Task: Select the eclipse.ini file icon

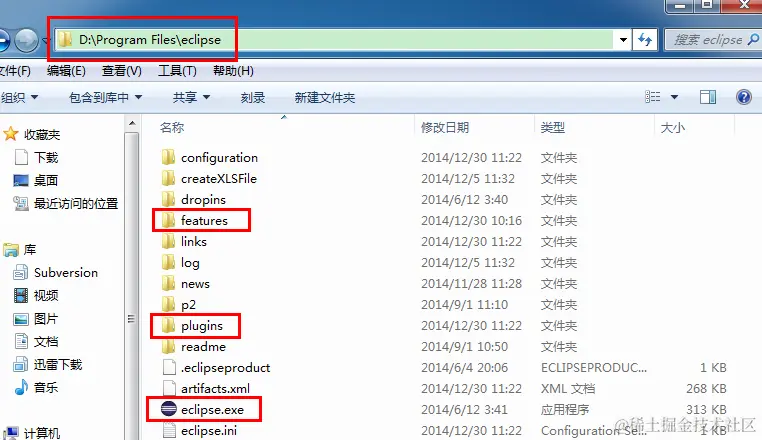Action: (x=169, y=430)
